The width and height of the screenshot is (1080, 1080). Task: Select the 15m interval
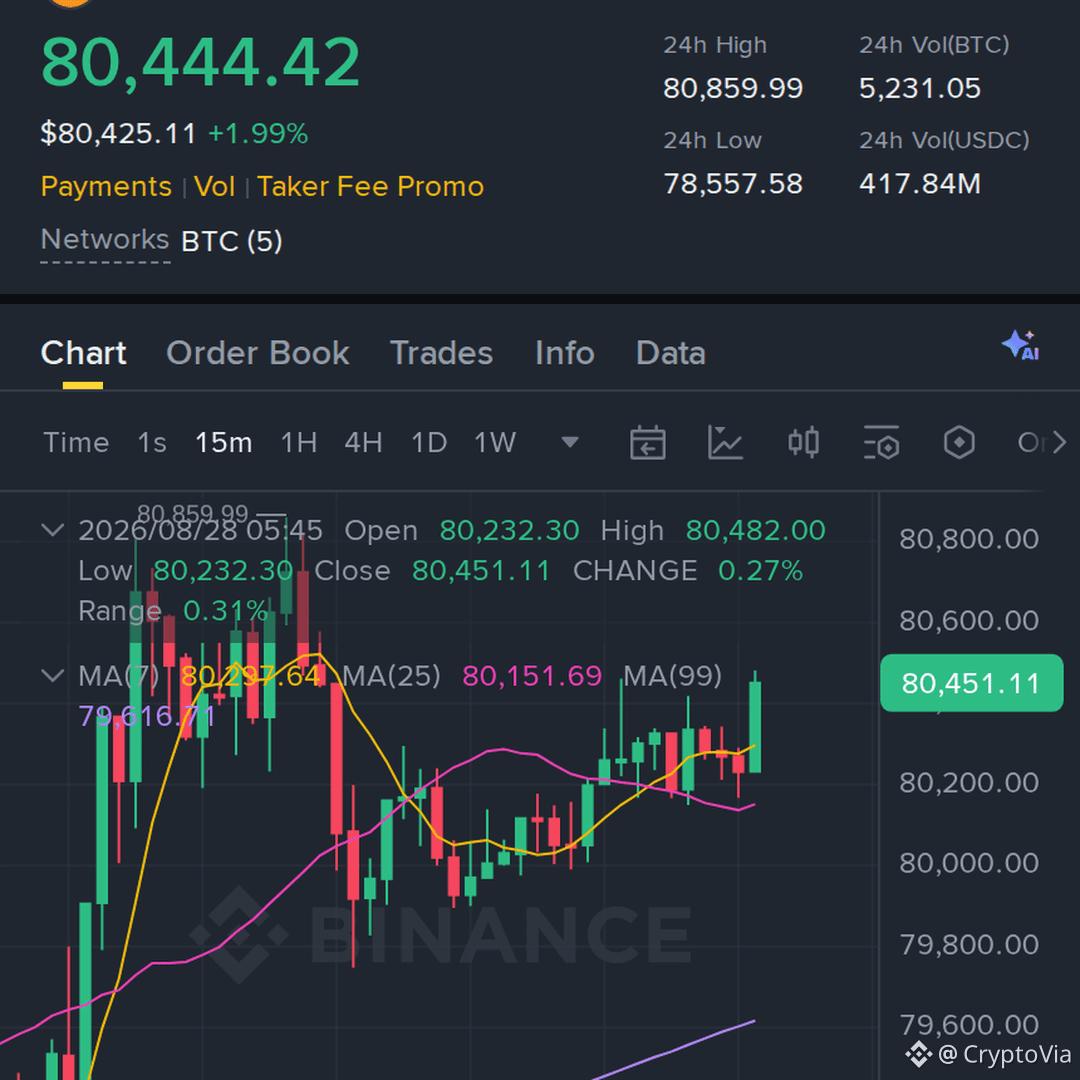224,442
